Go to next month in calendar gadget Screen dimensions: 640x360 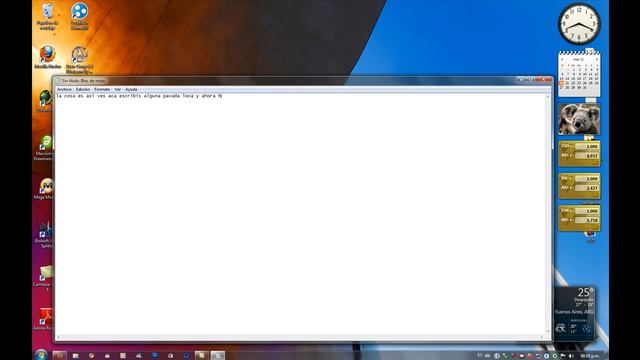(597, 60)
